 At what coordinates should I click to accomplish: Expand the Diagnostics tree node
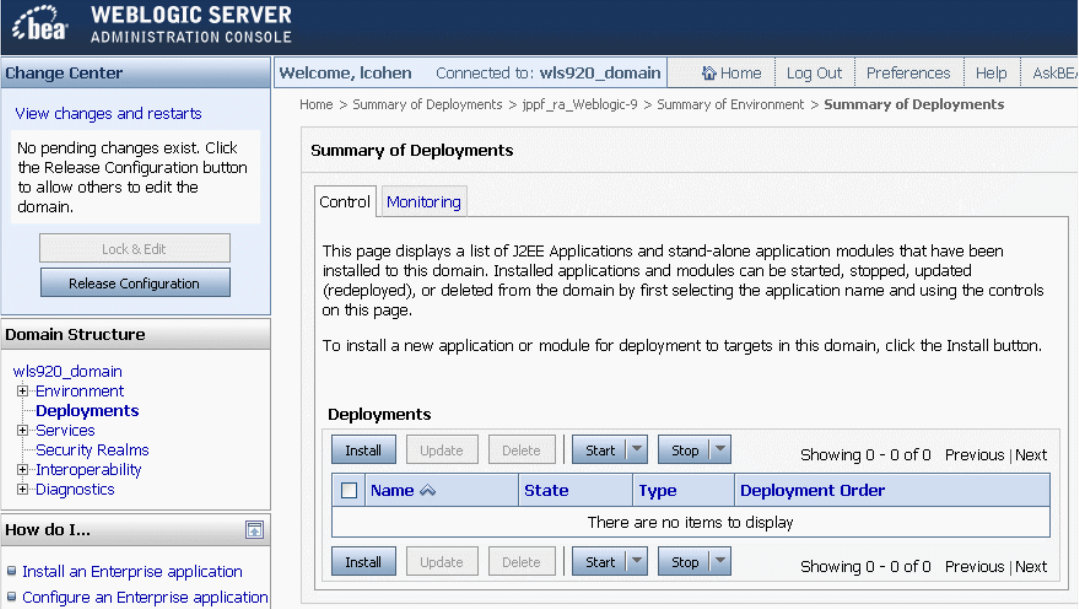[23, 489]
